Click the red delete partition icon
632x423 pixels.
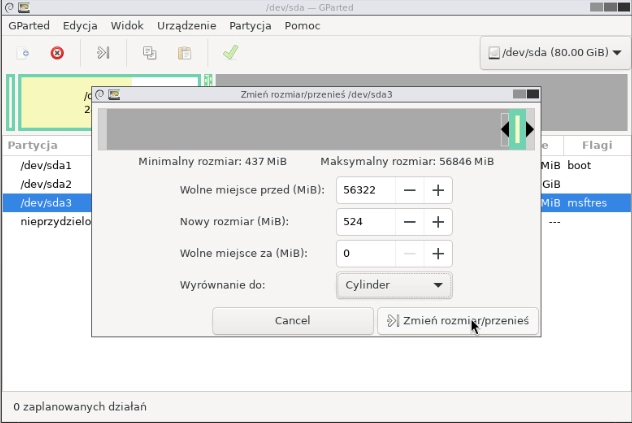[57, 53]
